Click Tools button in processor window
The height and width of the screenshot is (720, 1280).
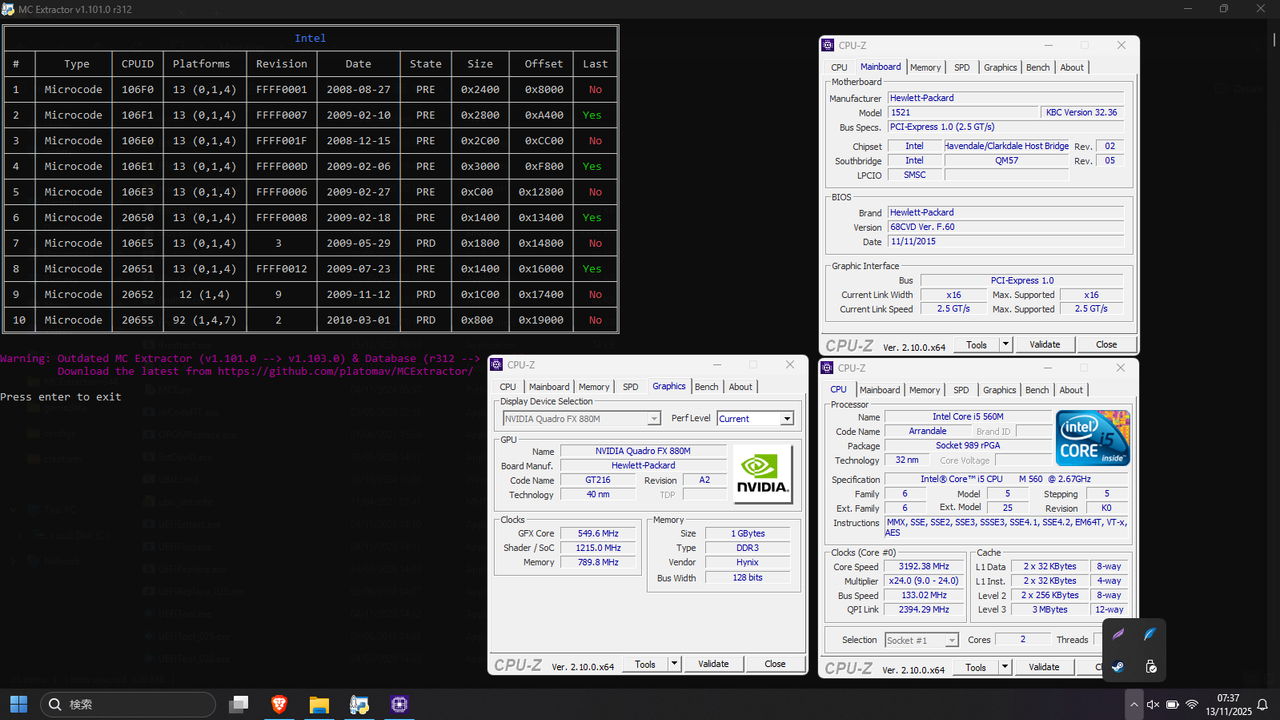(x=976, y=667)
